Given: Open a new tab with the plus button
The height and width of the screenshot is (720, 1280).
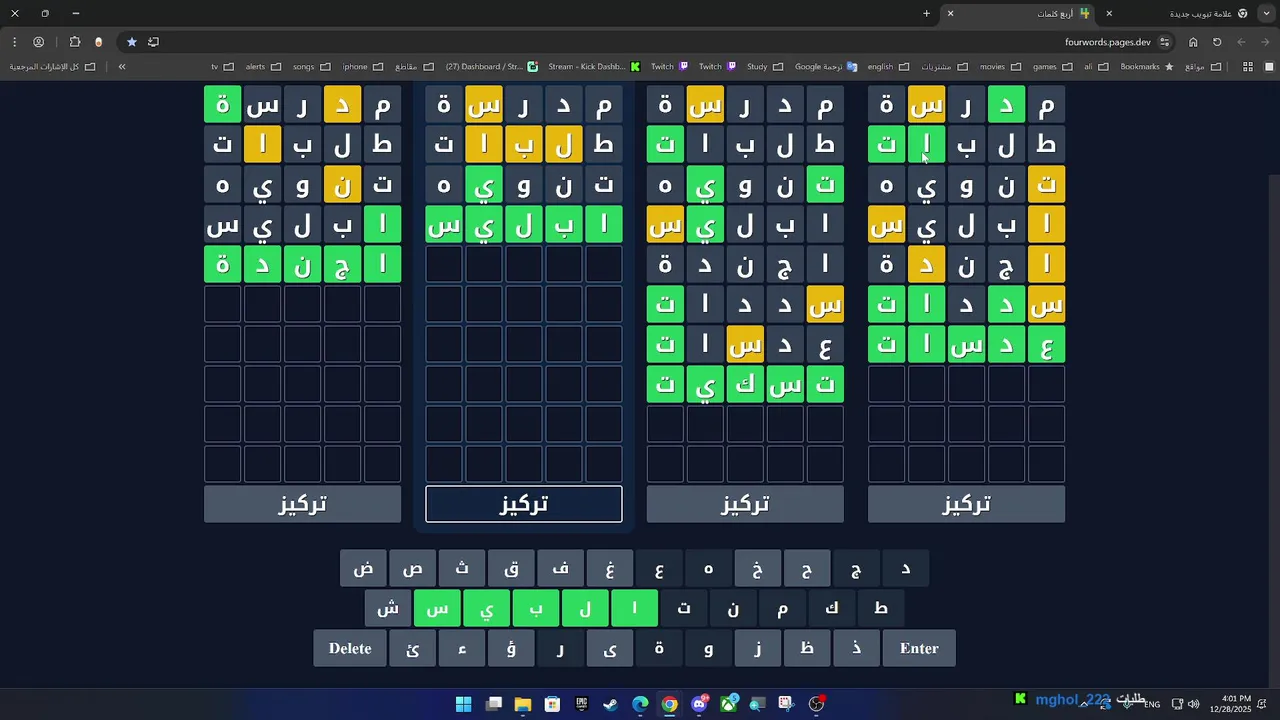Looking at the screenshot, I should point(926,14).
